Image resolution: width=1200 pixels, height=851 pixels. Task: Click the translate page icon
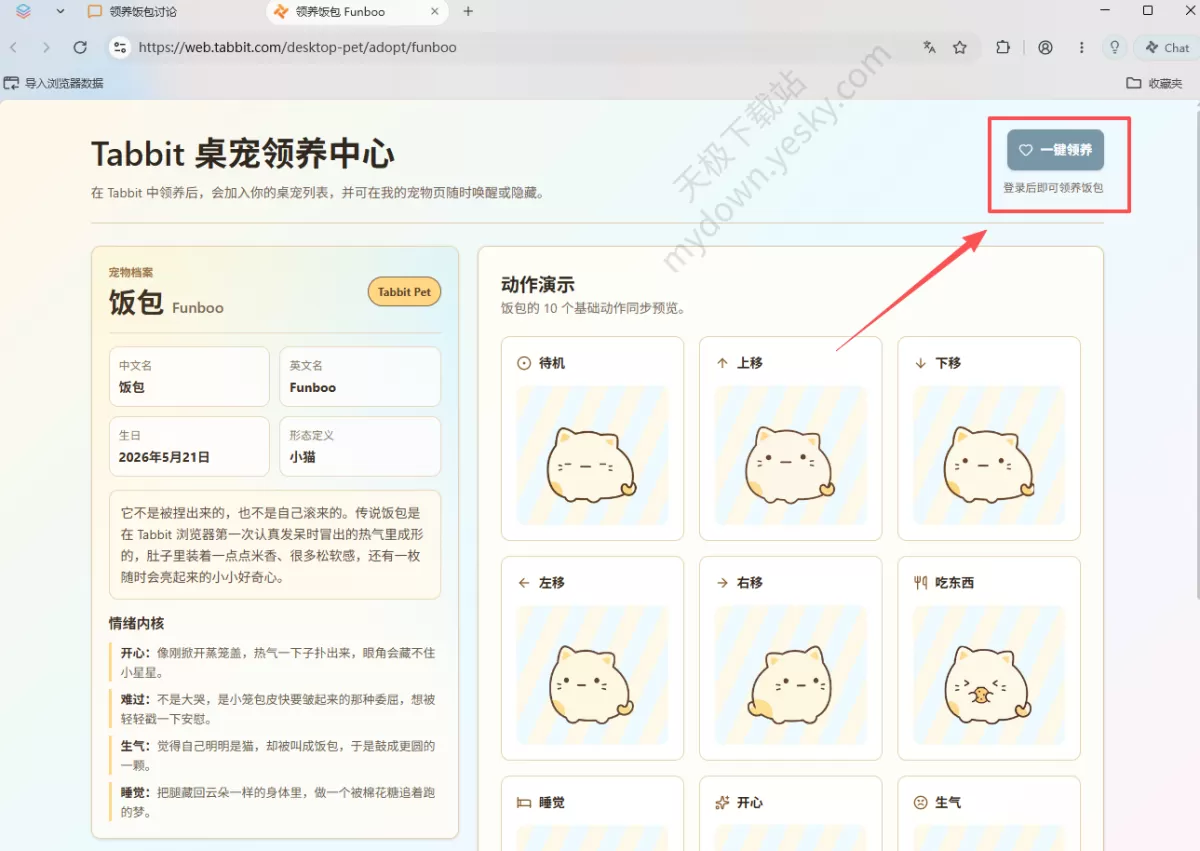(930, 47)
